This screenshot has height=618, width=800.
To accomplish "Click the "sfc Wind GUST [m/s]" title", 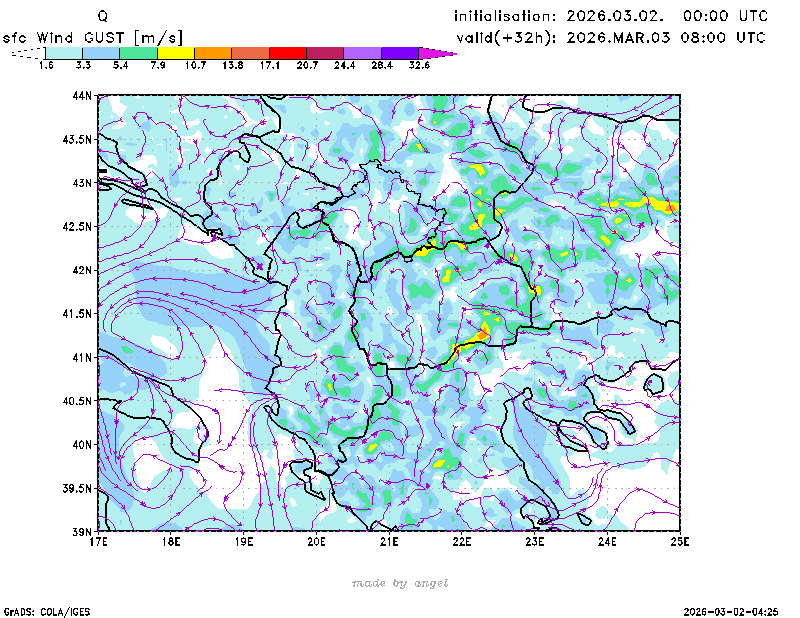I will (x=92, y=37).
